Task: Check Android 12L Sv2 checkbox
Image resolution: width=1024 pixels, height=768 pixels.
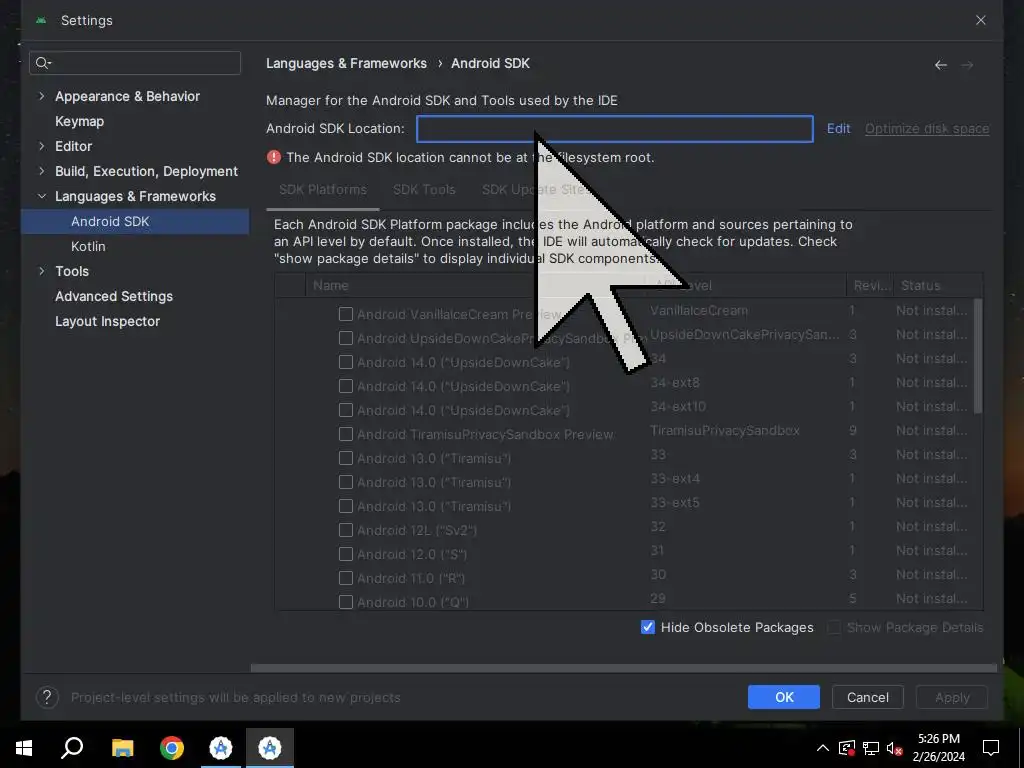Action: coord(346,530)
